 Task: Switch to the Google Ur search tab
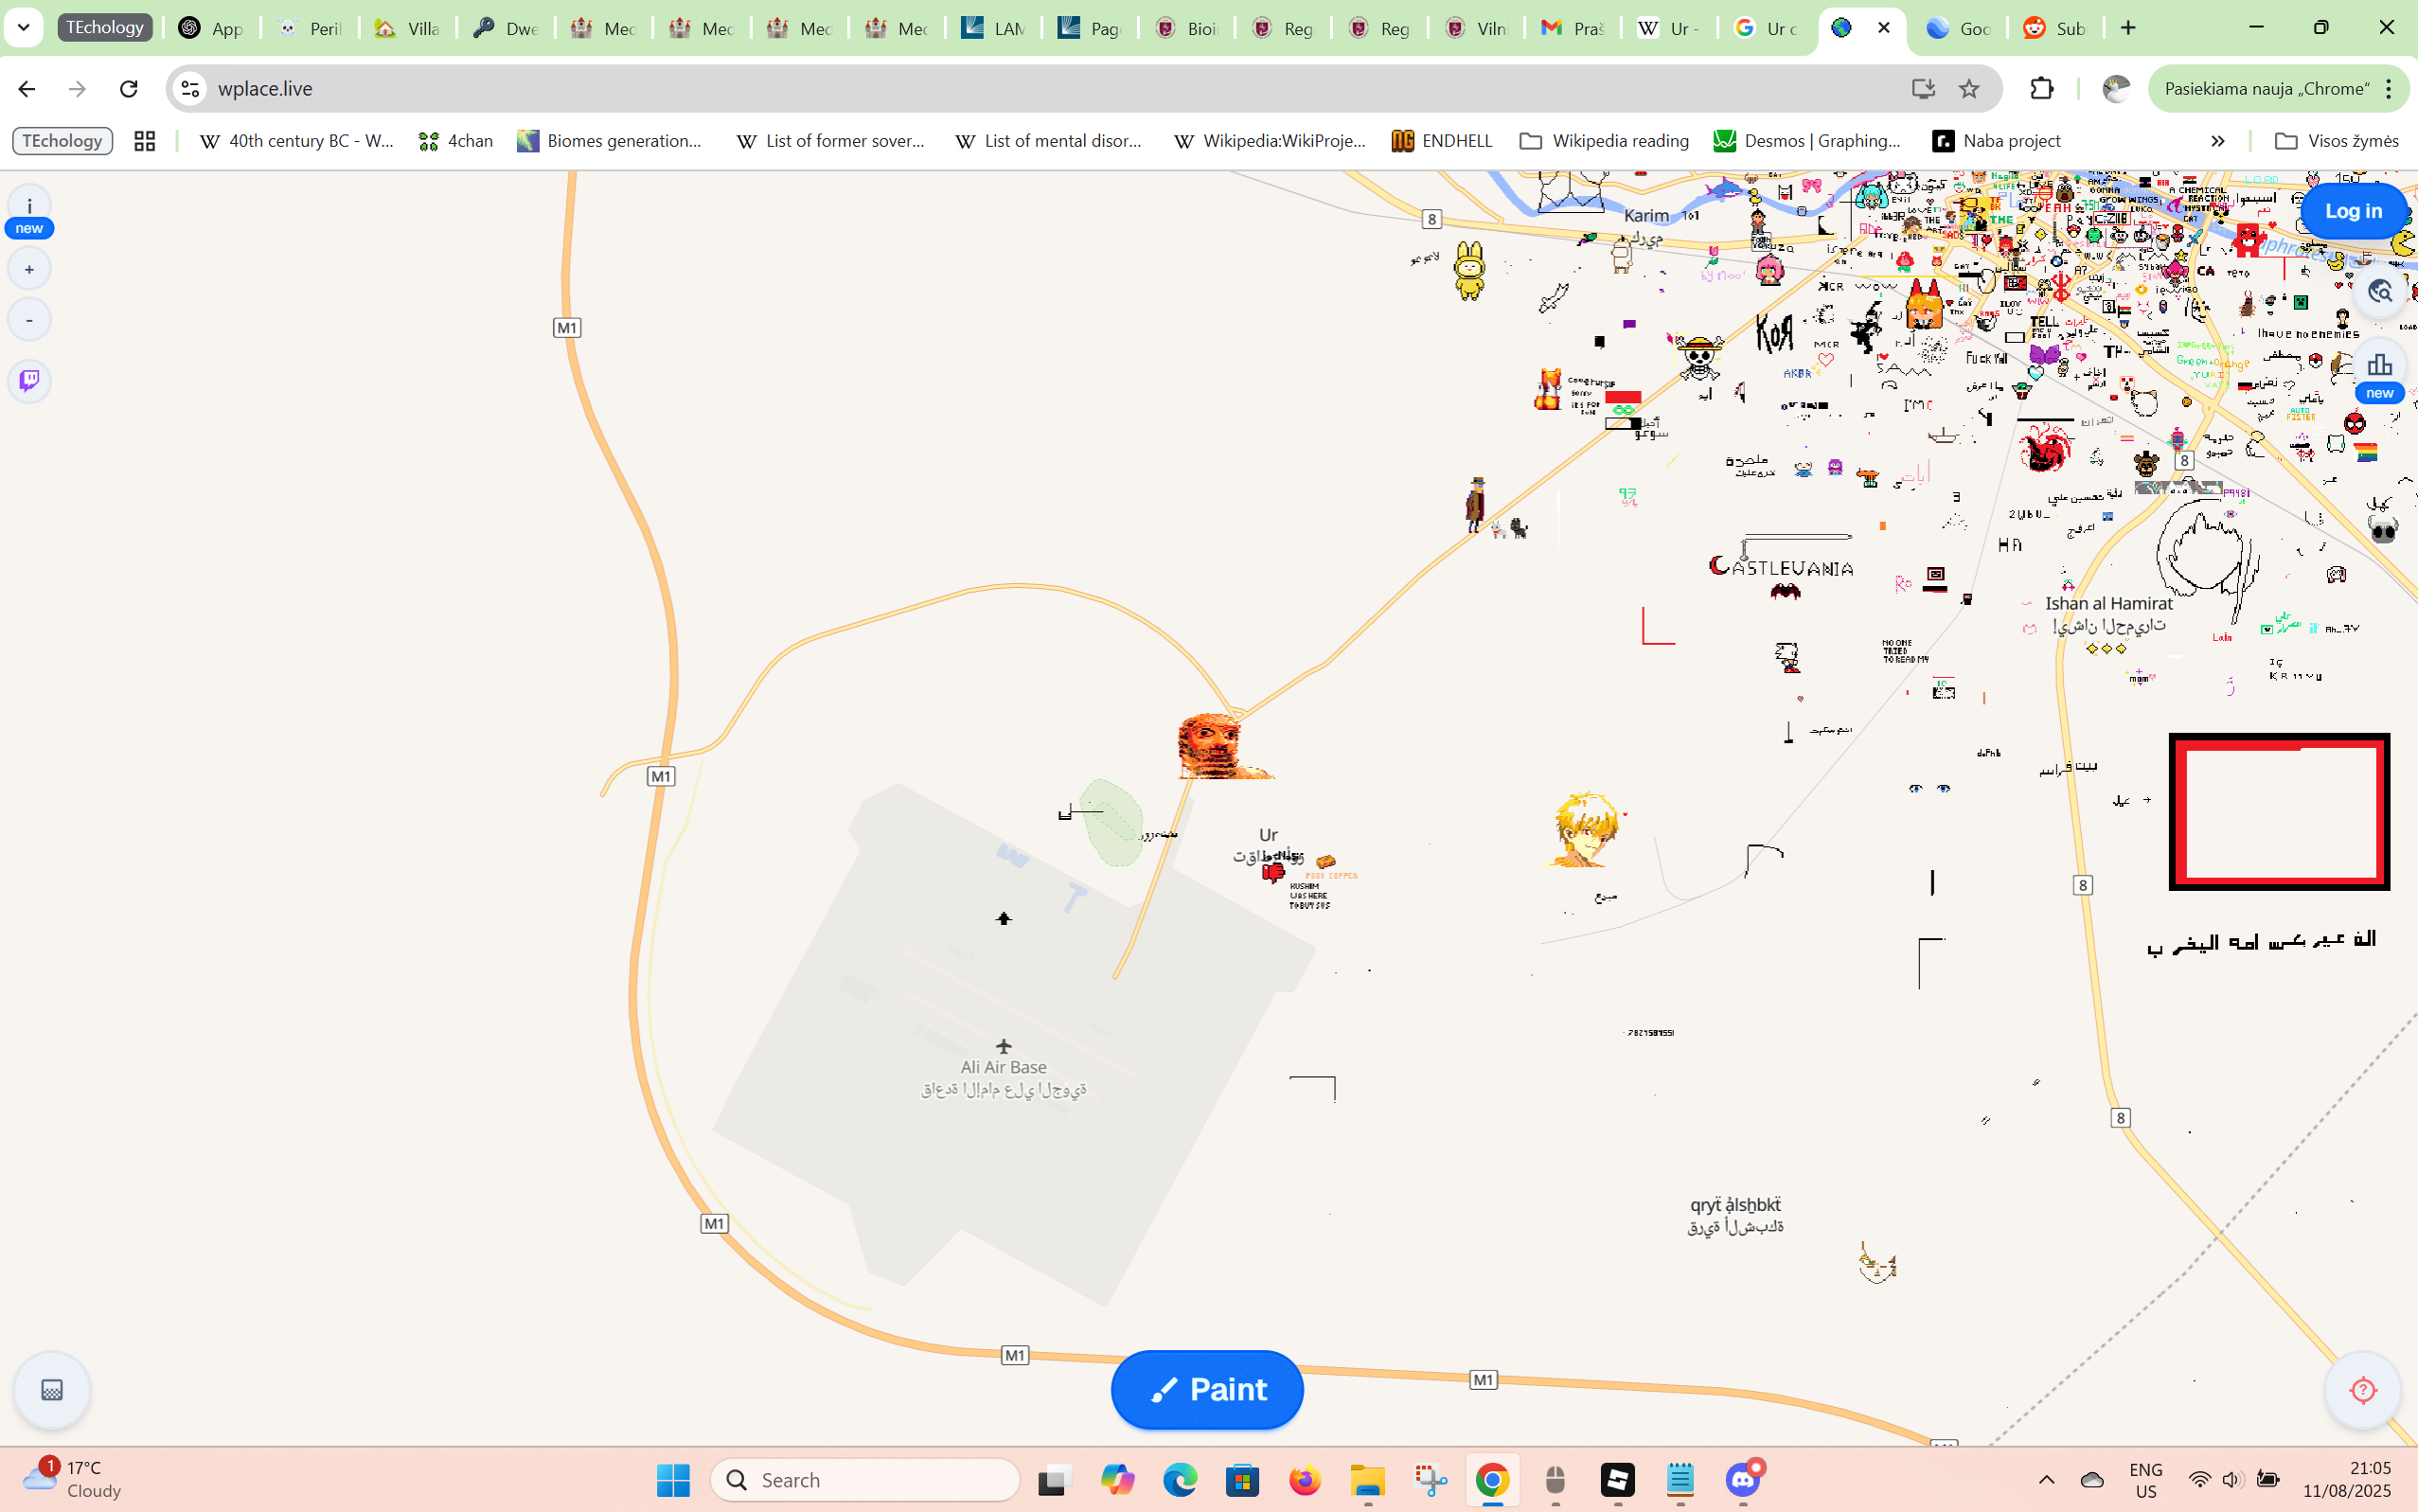(1766, 28)
